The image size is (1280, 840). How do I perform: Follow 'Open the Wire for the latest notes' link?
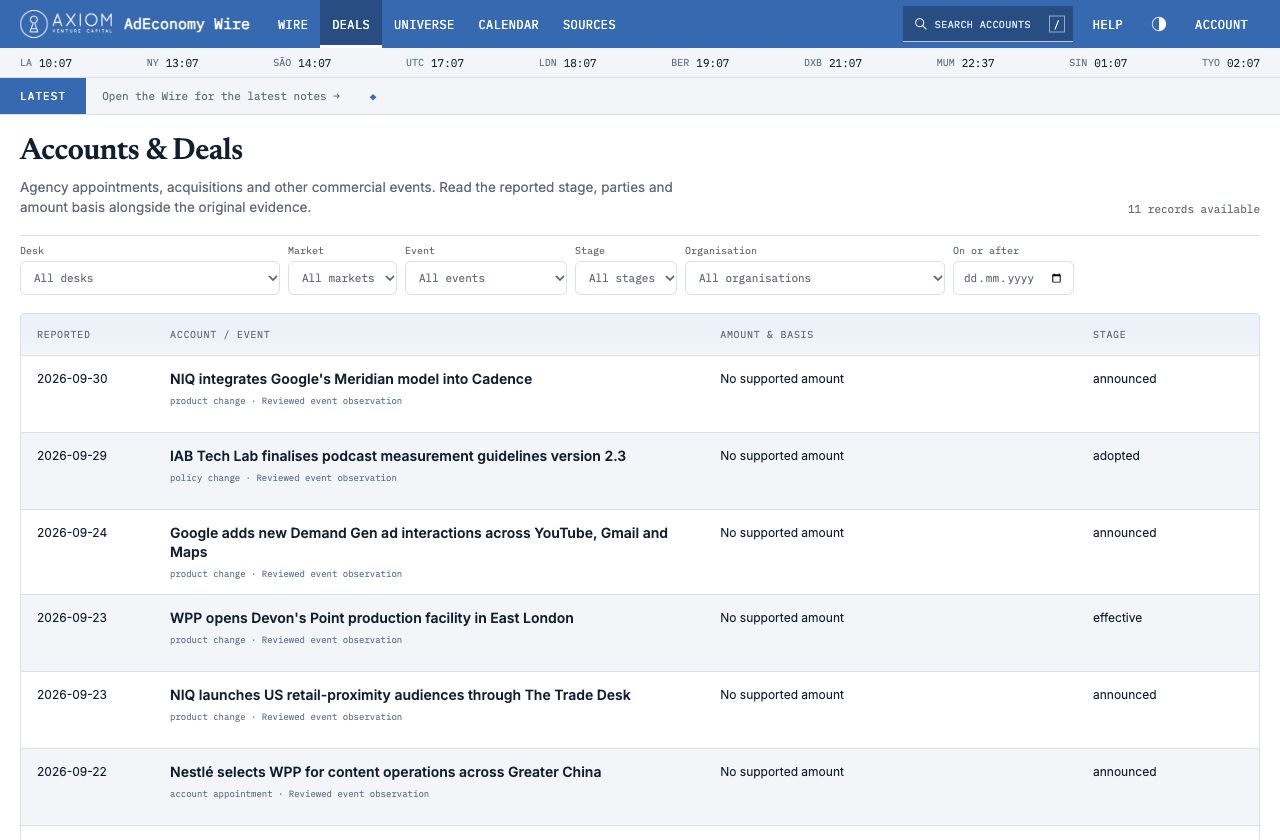(221, 96)
